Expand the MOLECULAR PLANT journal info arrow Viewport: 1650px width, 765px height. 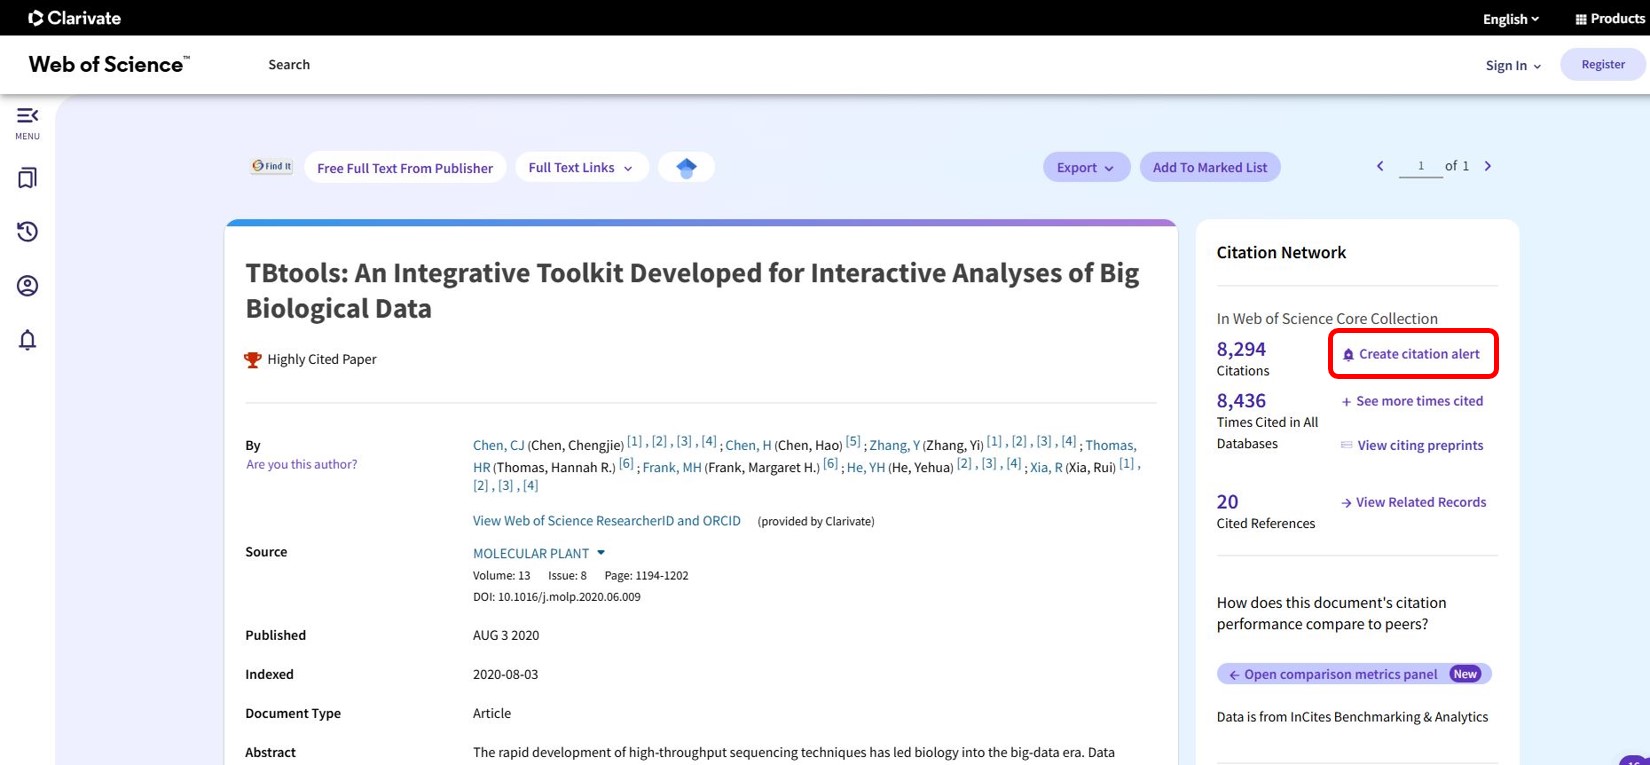(x=601, y=553)
